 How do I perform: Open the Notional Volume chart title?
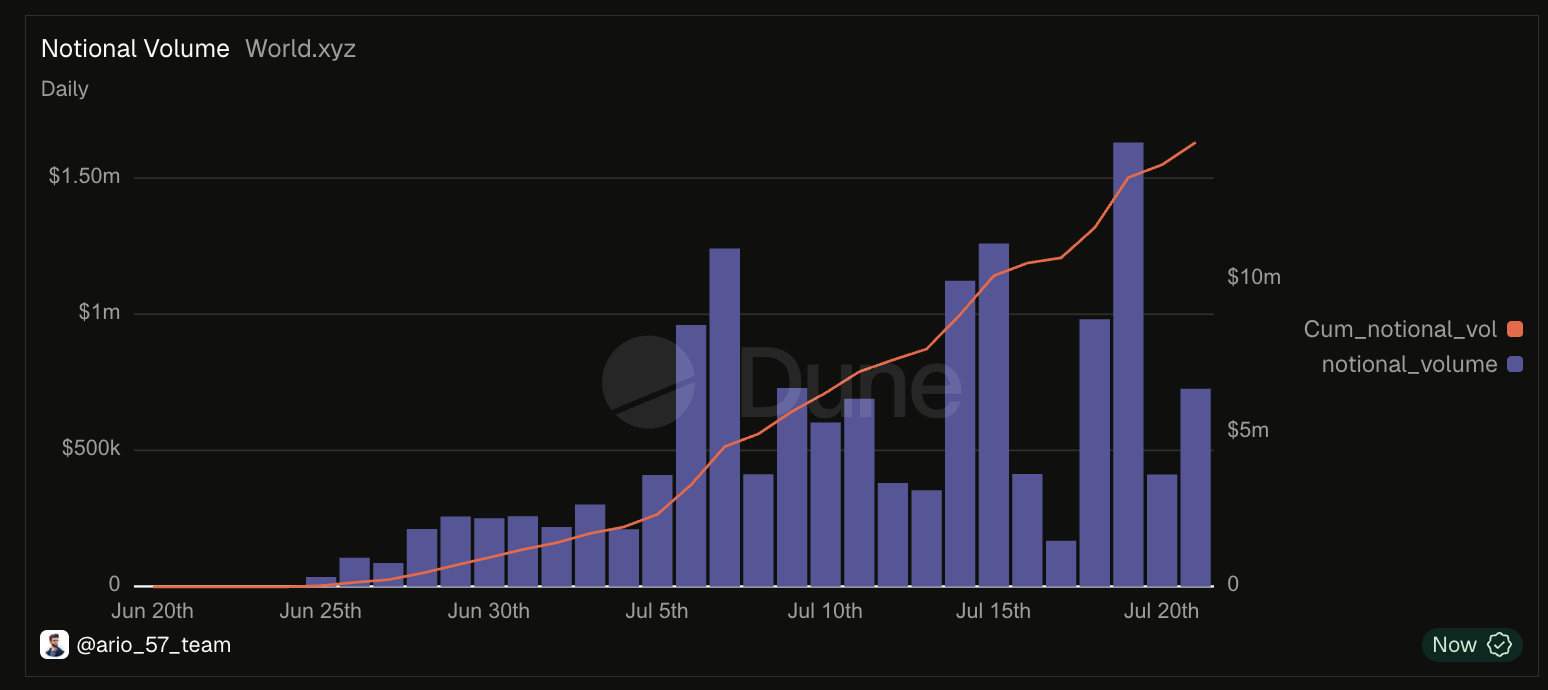(x=135, y=48)
